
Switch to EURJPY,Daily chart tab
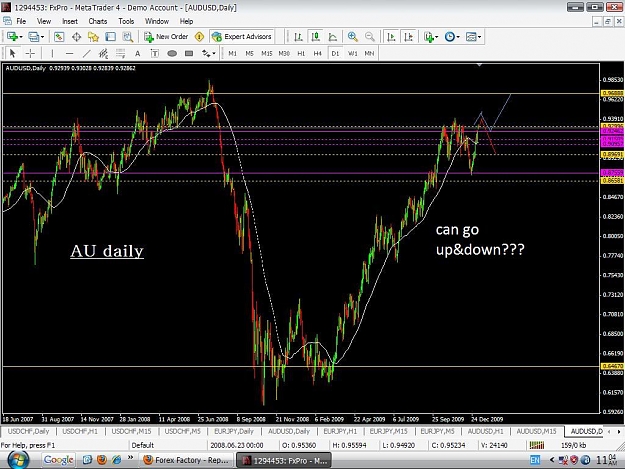coord(234,431)
